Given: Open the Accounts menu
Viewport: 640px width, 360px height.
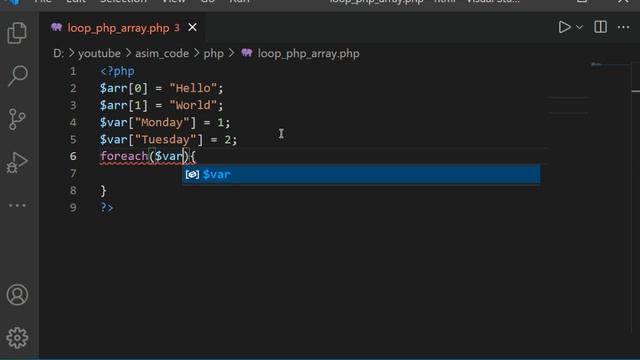Looking at the screenshot, I should point(17,295).
